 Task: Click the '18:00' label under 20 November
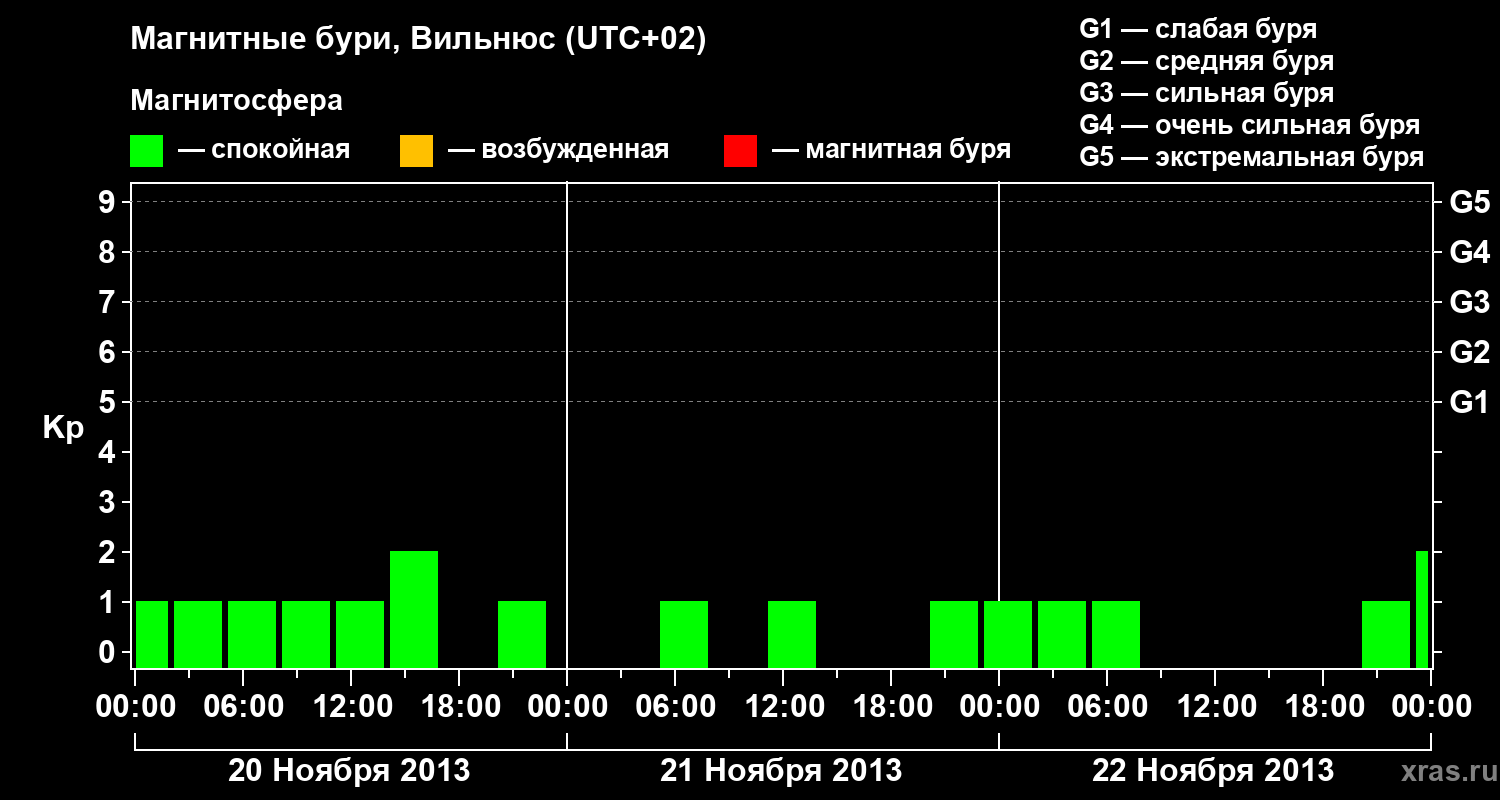click(460, 706)
